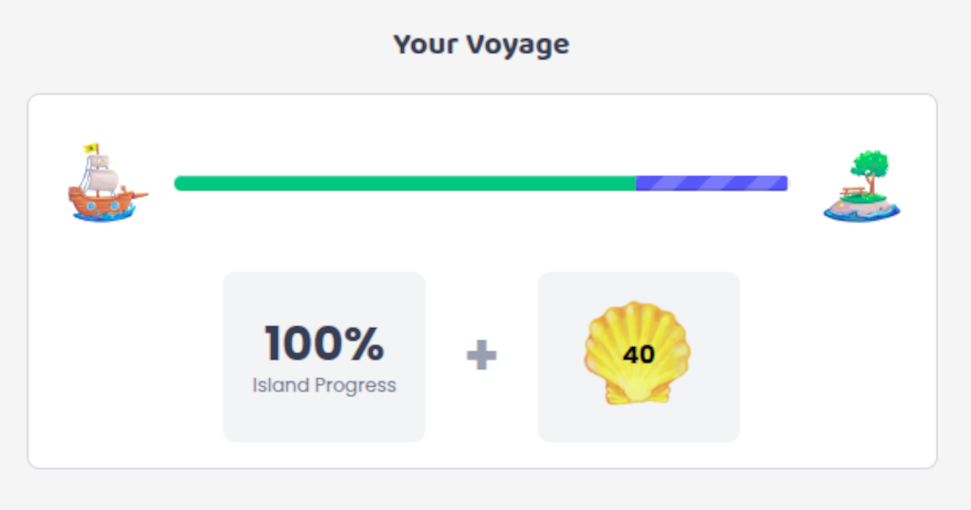Select the golden seashell icon
The height and width of the screenshot is (510, 971).
(637, 353)
